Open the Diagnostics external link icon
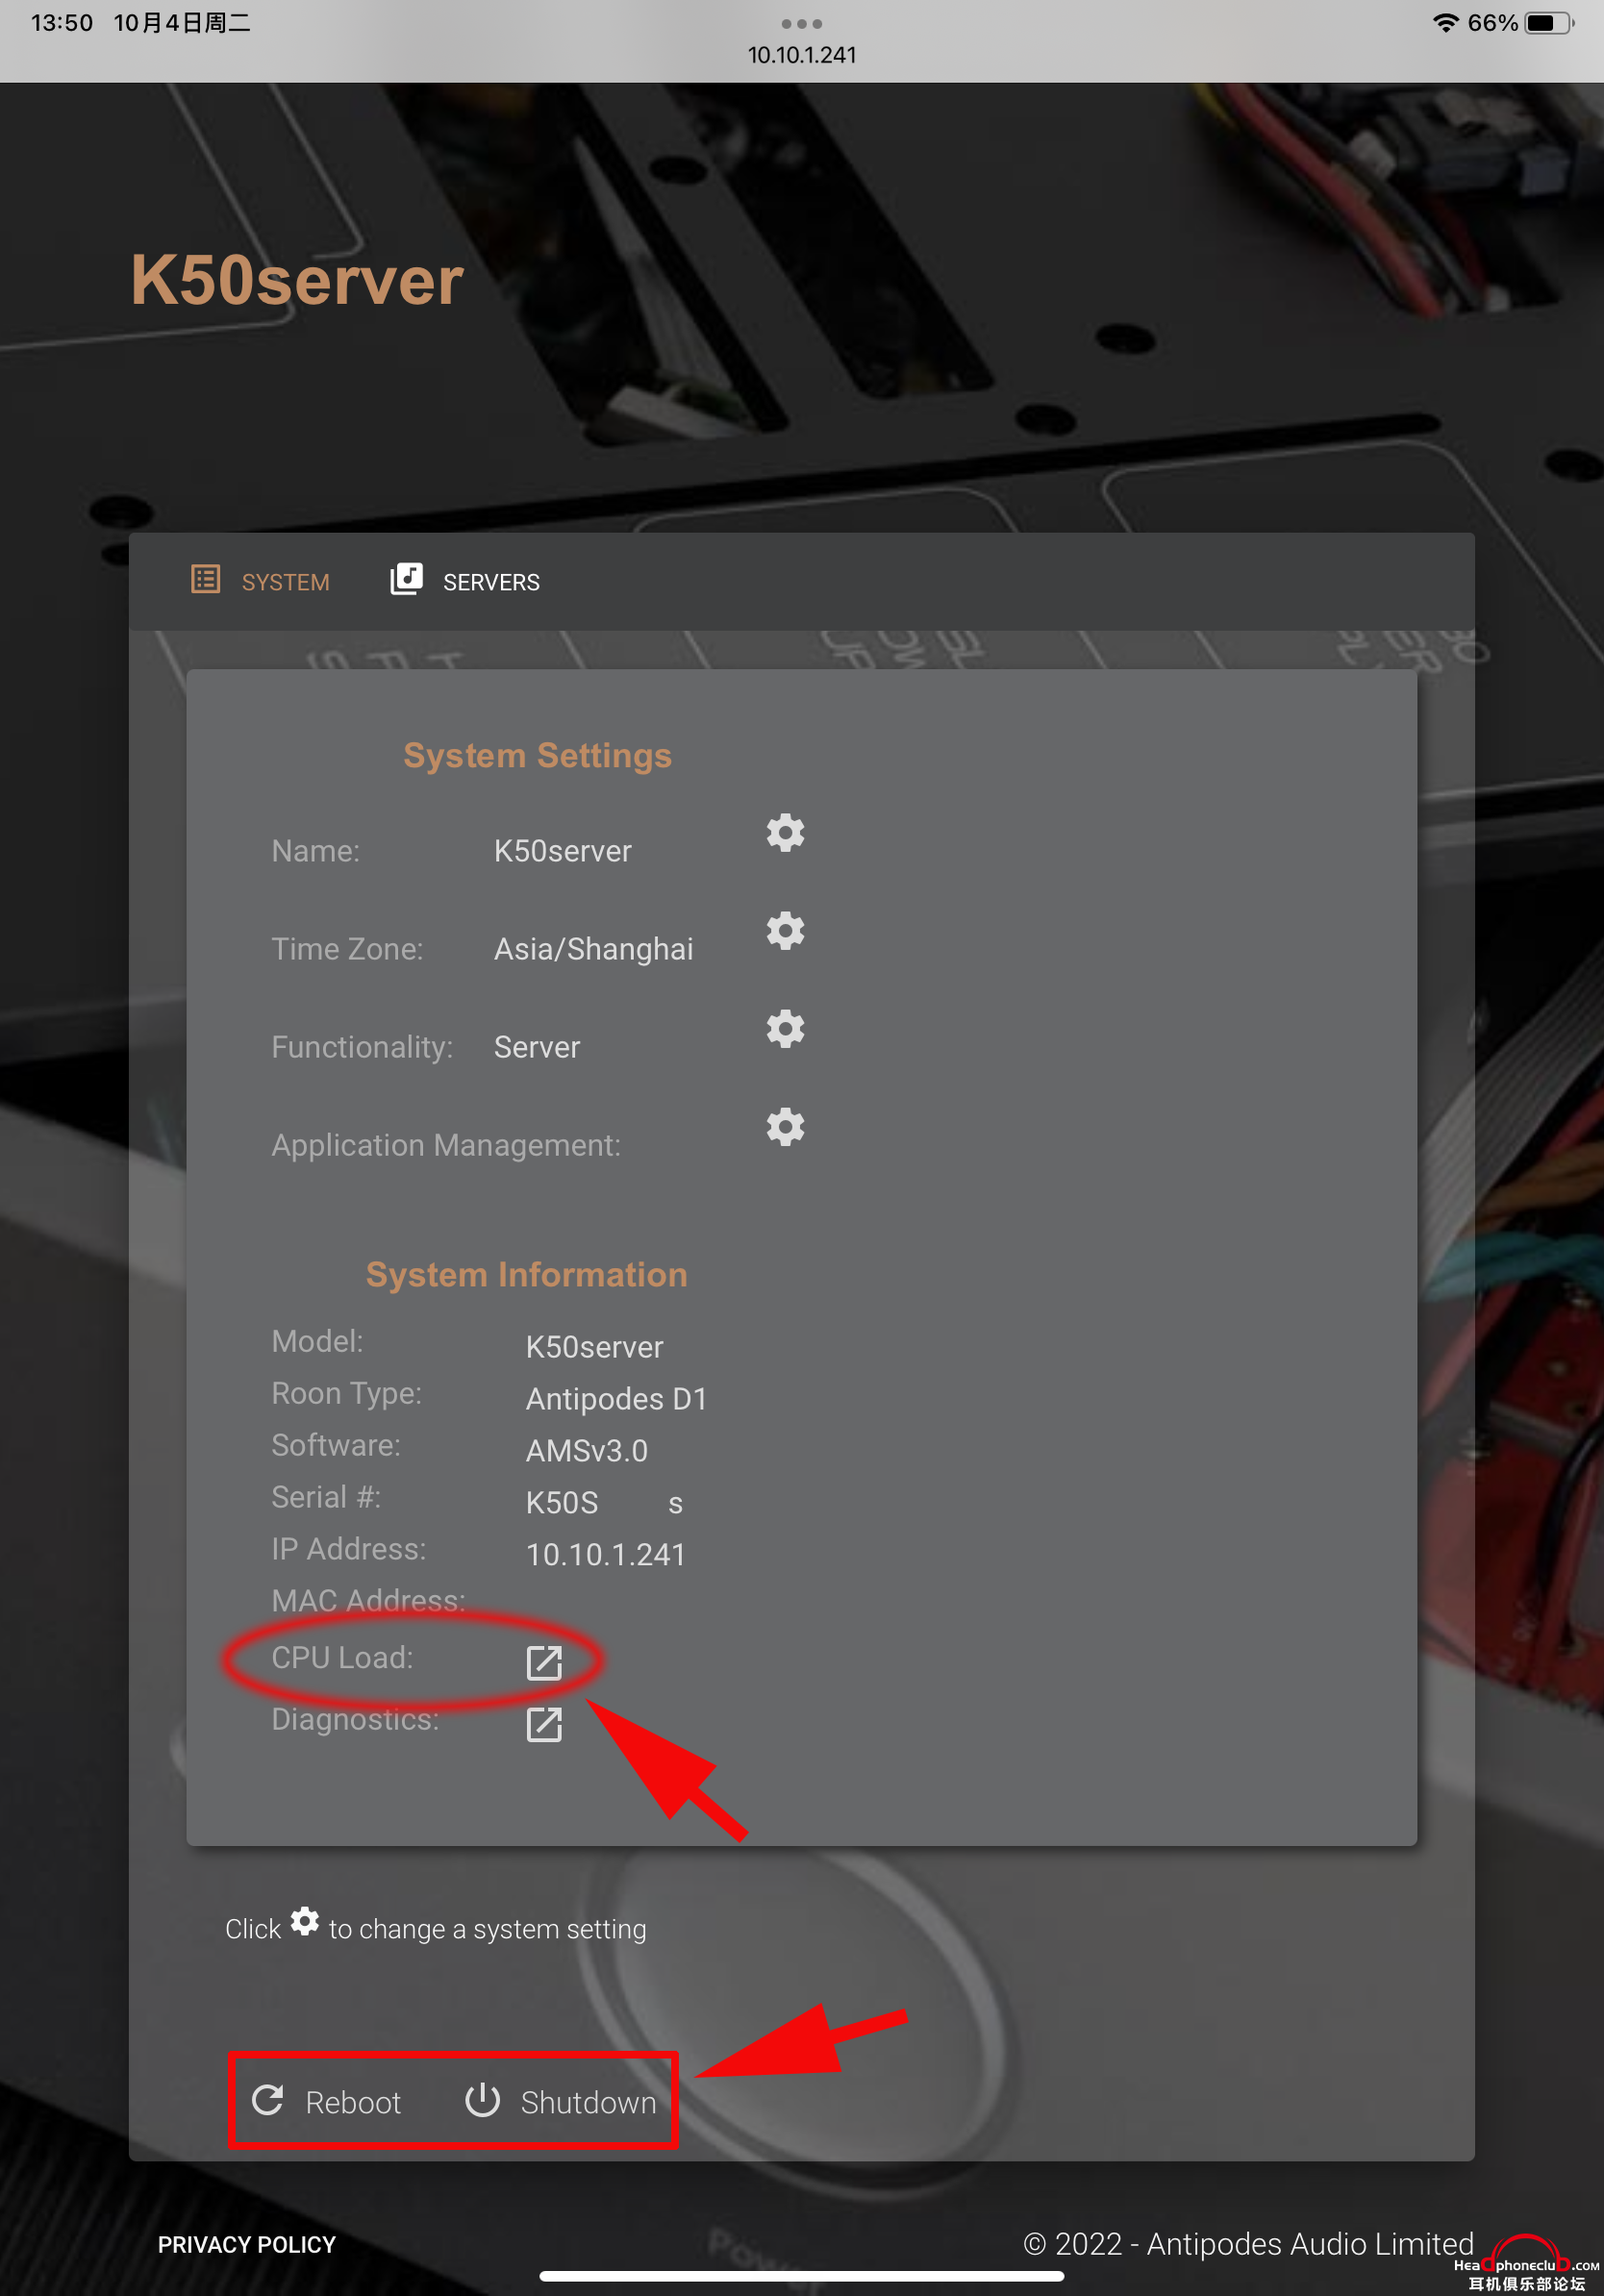This screenshot has width=1604, height=2296. click(544, 1724)
